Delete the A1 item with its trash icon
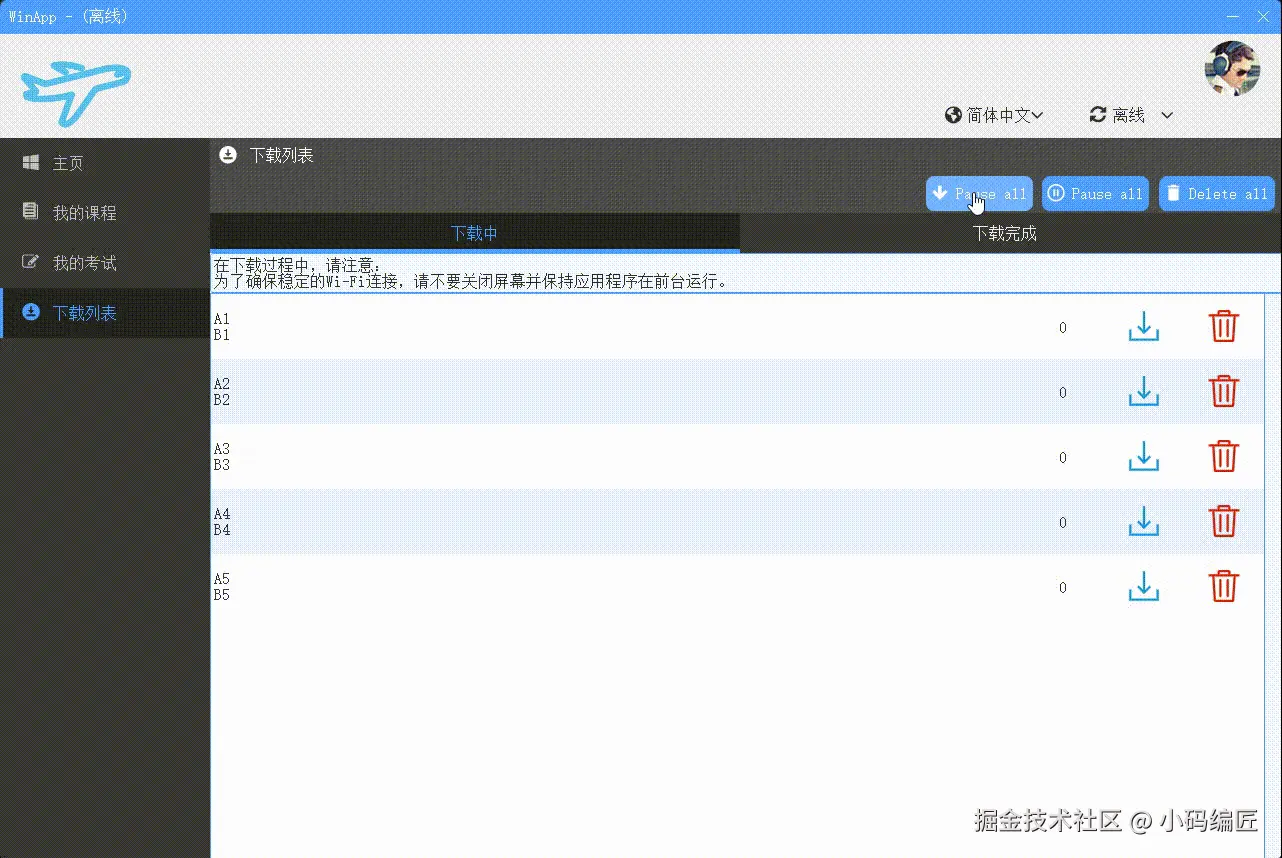 click(1224, 327)
